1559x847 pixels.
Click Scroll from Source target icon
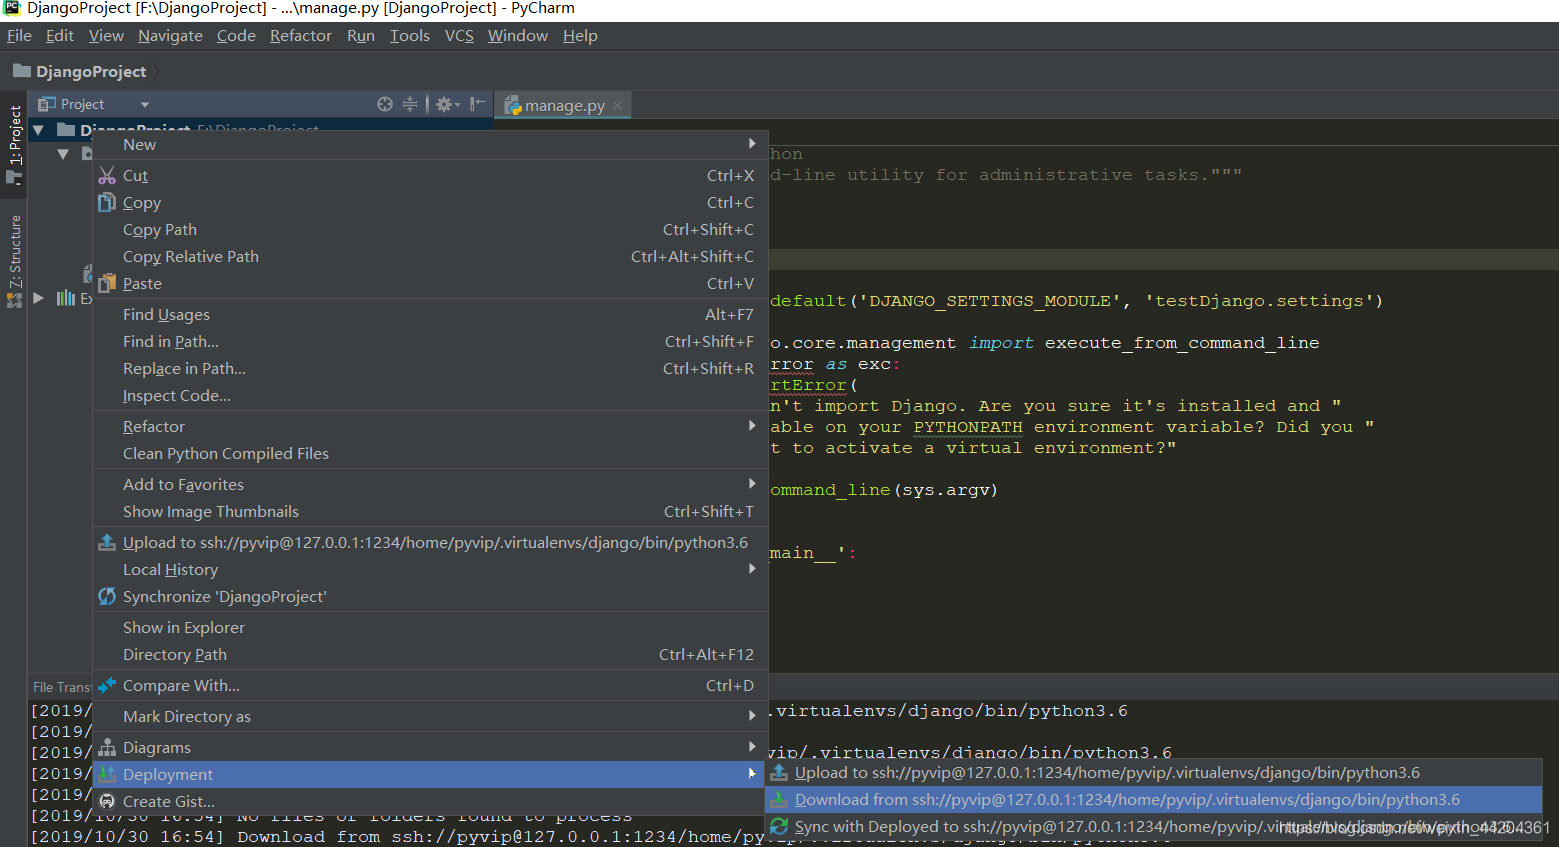[x=385, y=104]
